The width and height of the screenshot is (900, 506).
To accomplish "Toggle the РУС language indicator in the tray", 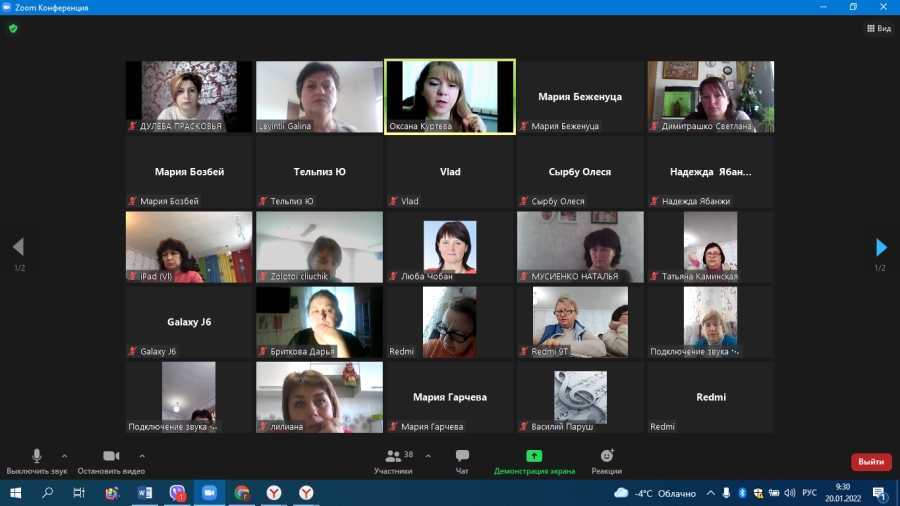I will point(810,493).
